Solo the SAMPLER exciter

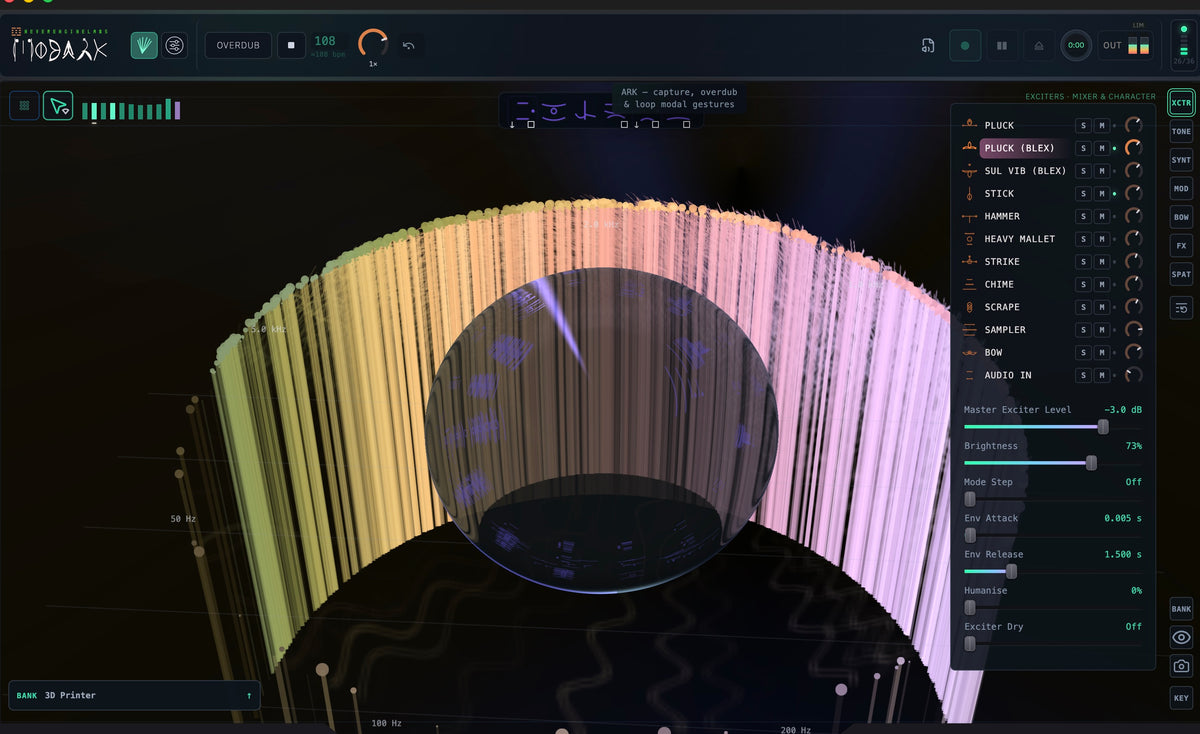coord(1083,329)
